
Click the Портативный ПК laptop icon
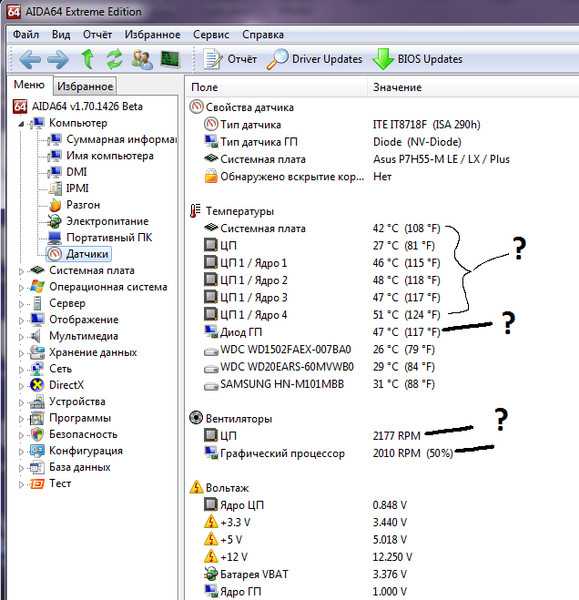point(55,238)
